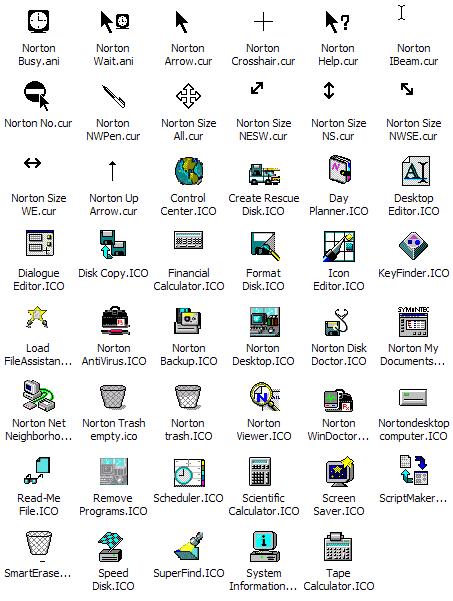Click the Load FileAssistant star icon
Screen dimensions: 453x601
pyautogui.click(x=37, y=317)
